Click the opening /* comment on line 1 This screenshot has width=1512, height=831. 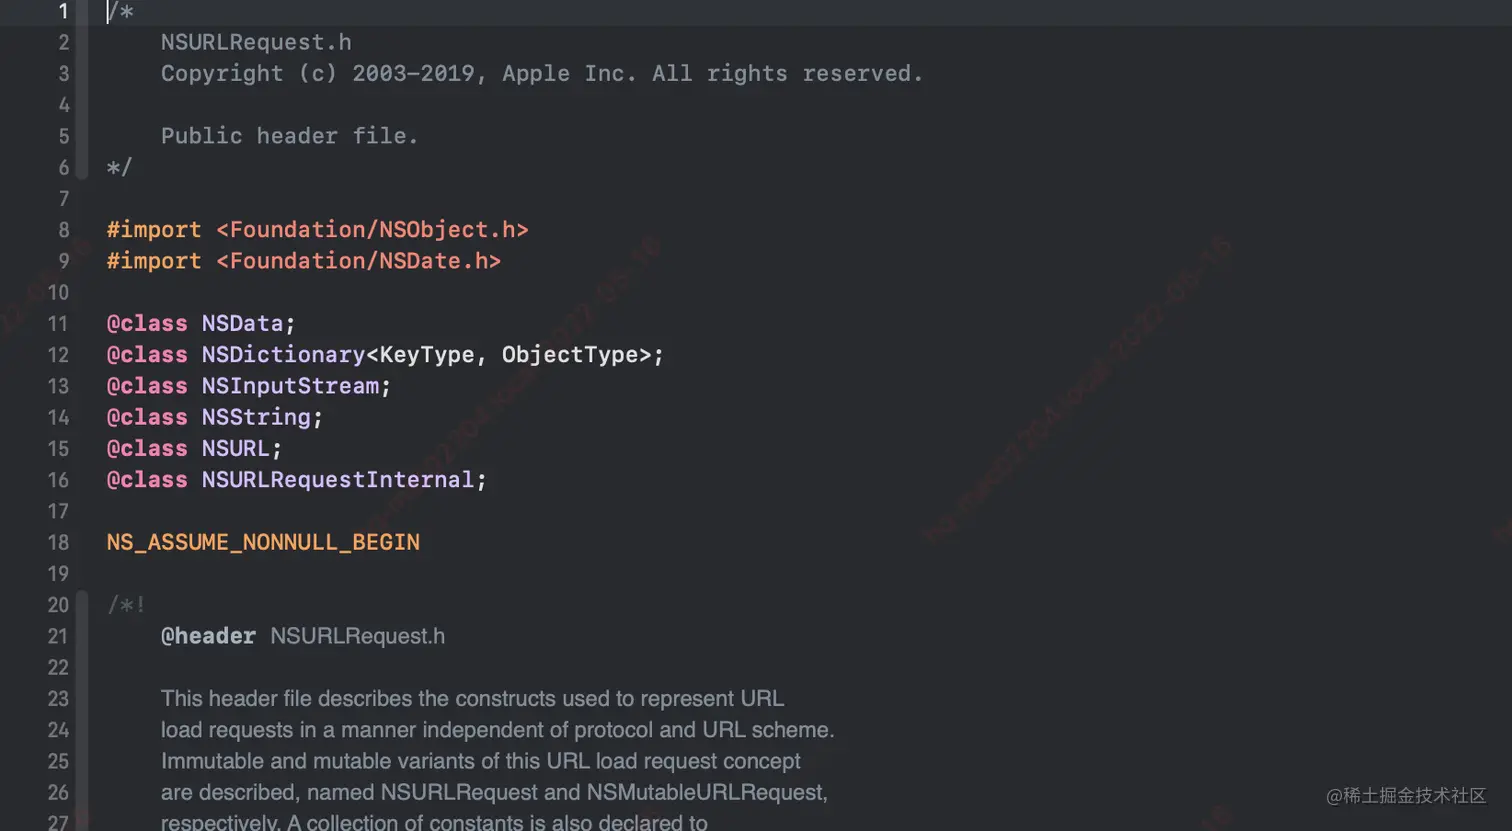[119, 12]
